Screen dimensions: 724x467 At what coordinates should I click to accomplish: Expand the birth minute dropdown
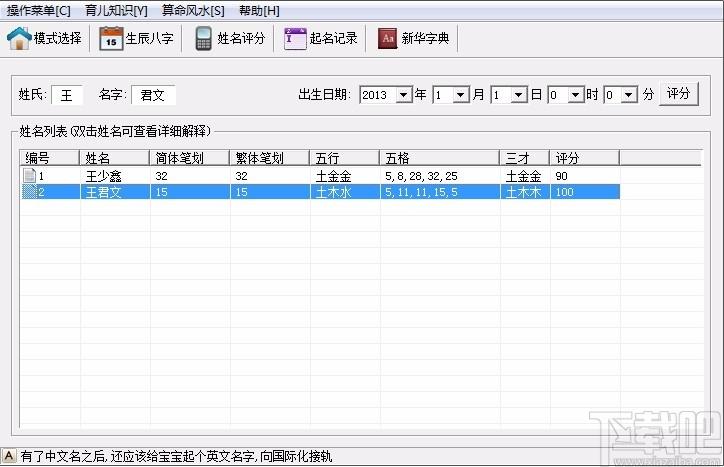coord(629,95)
